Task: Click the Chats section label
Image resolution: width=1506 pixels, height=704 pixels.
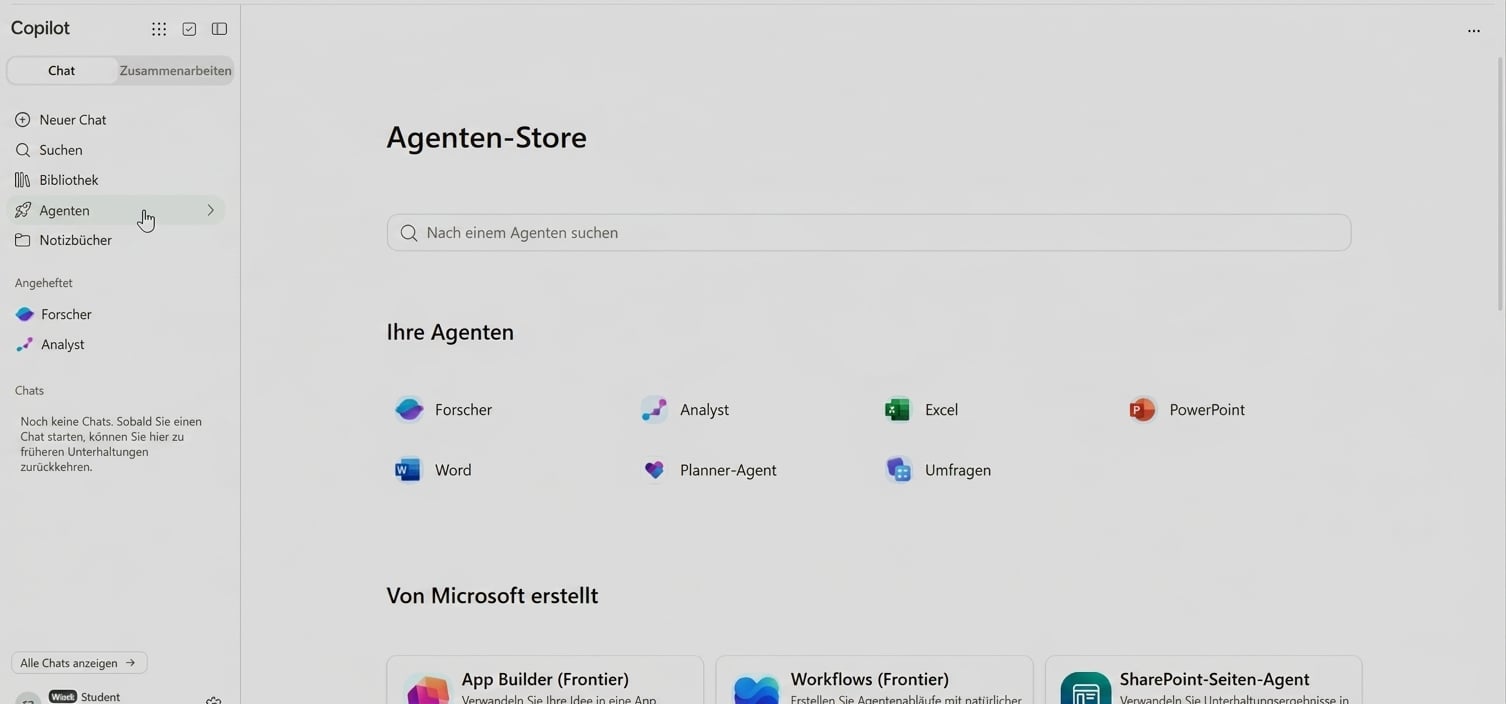Action: point(30,391)
